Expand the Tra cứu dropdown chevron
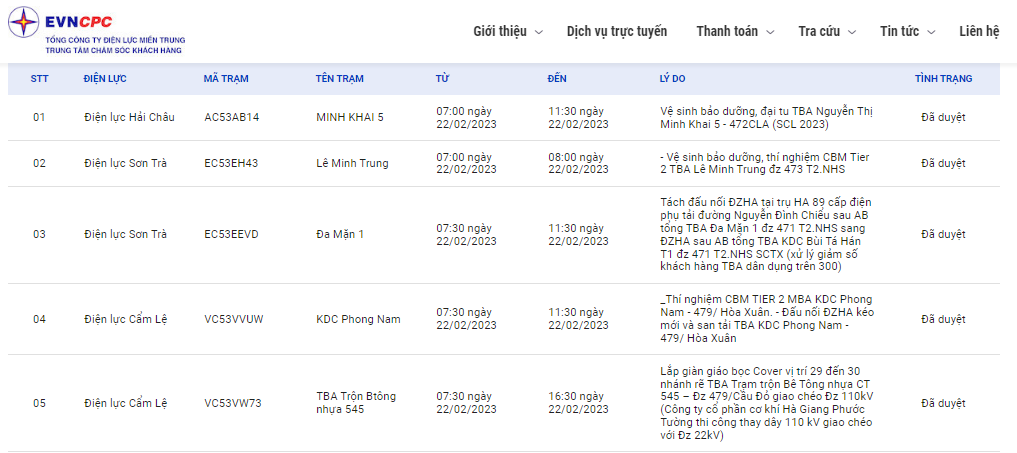Screen dimensions: 1017x453 852,32
